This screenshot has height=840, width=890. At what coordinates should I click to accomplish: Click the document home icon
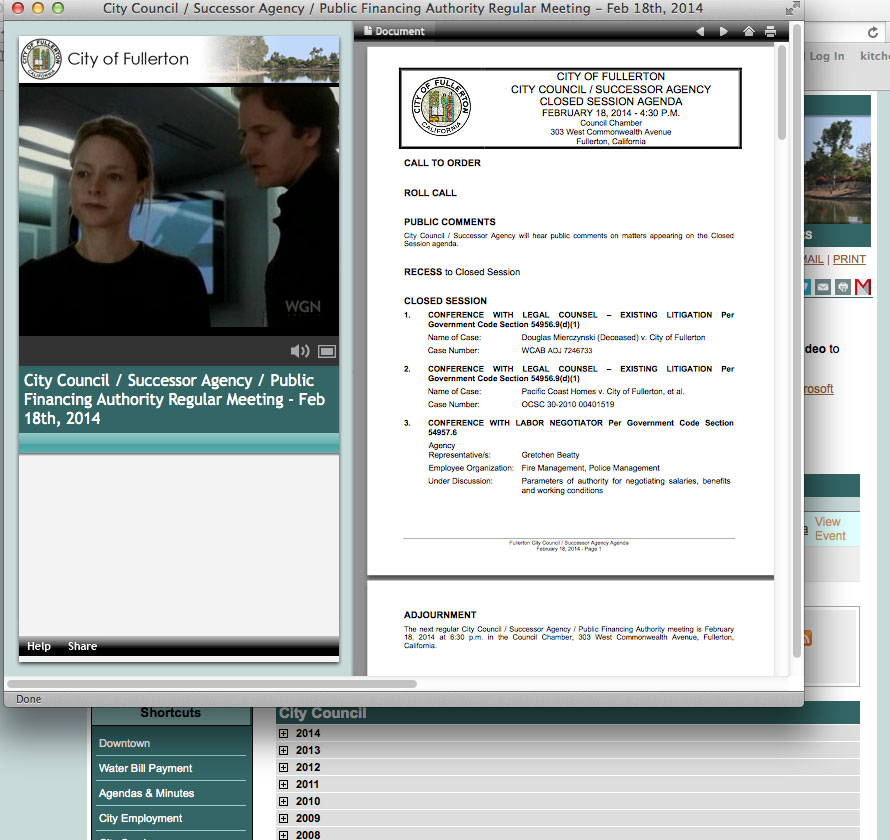click(749, 32)
